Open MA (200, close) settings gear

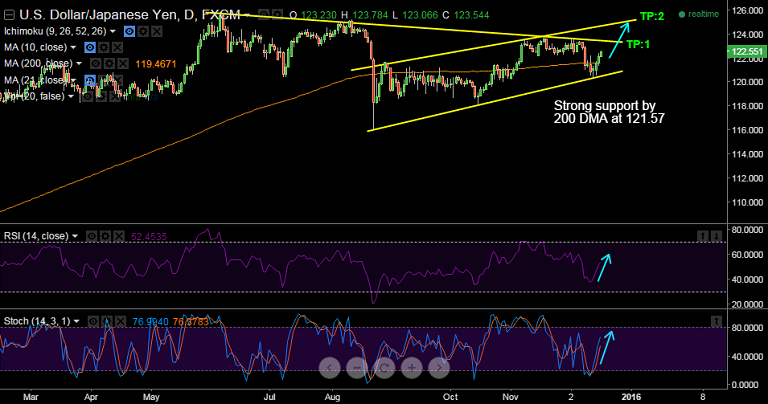[x=109, y=64]
